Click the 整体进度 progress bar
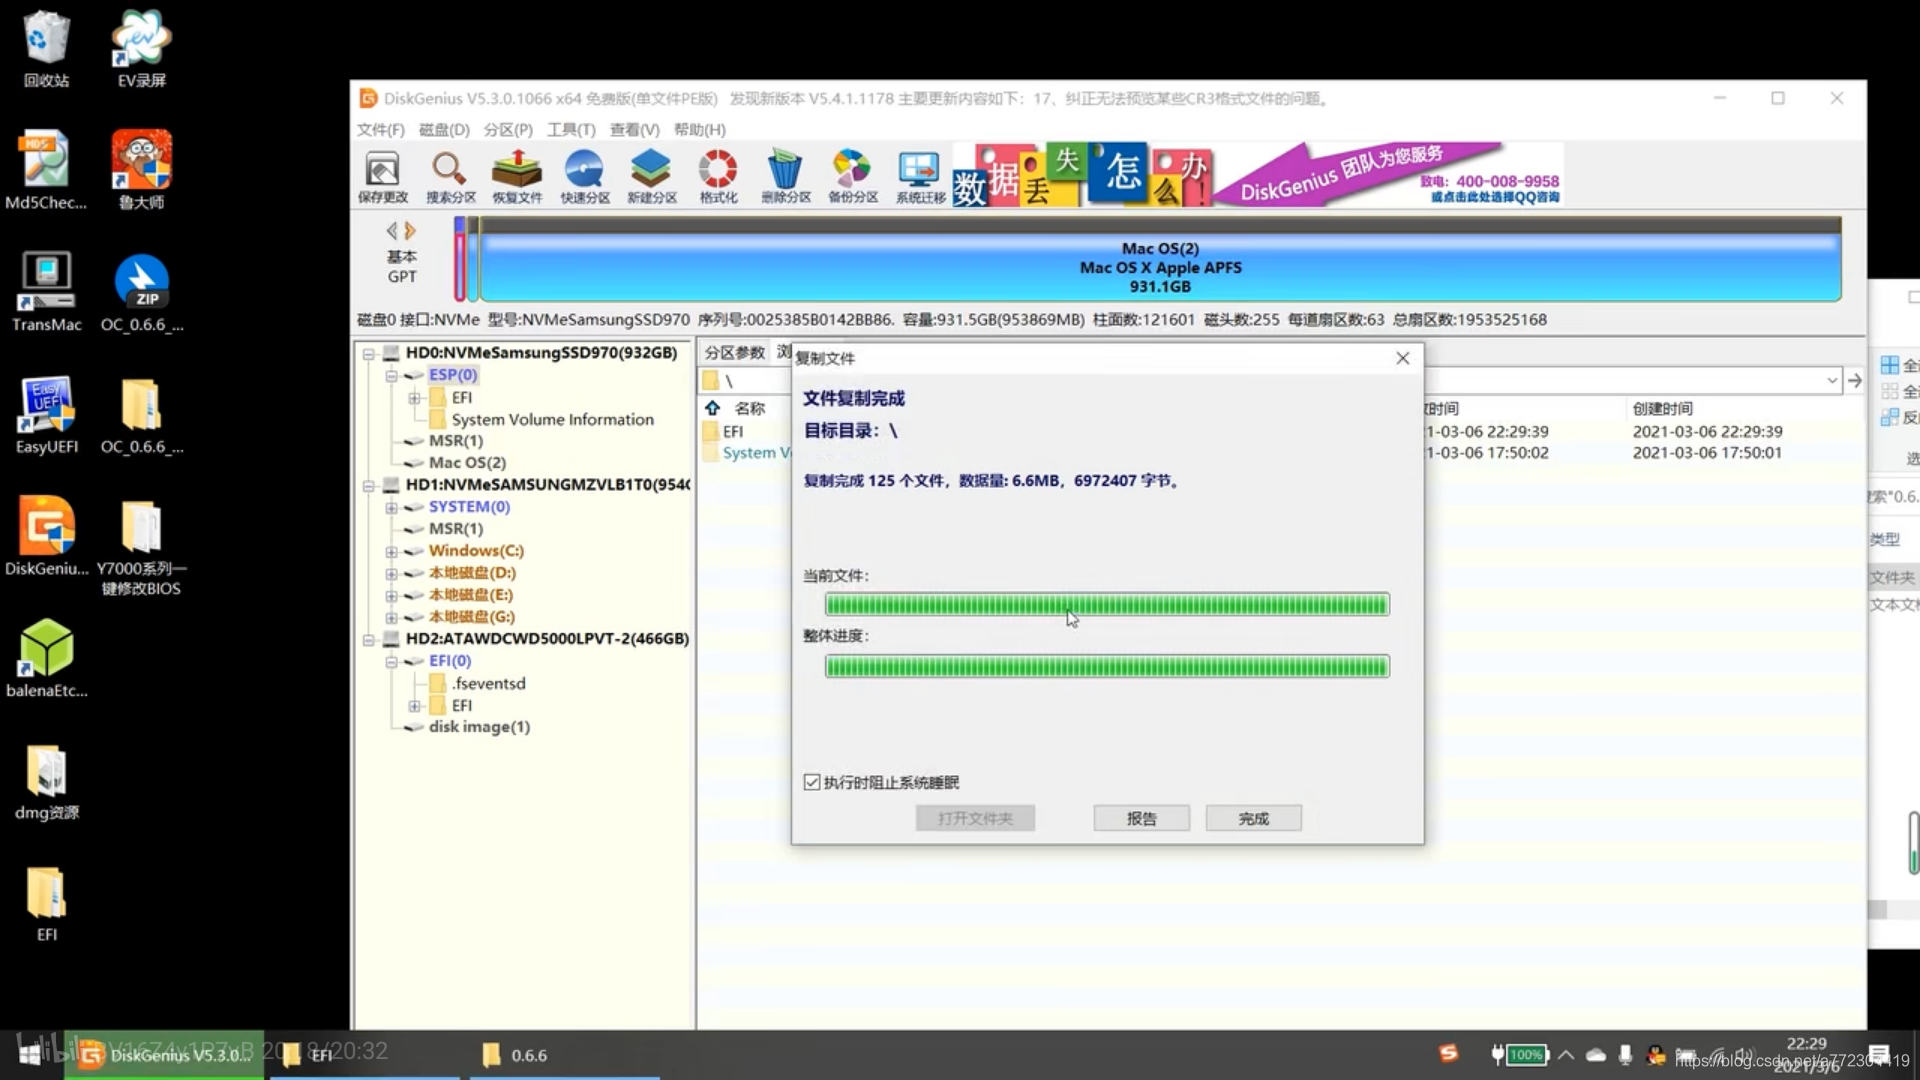This screenshot has height=1080, width=1920. (1107, 666)
